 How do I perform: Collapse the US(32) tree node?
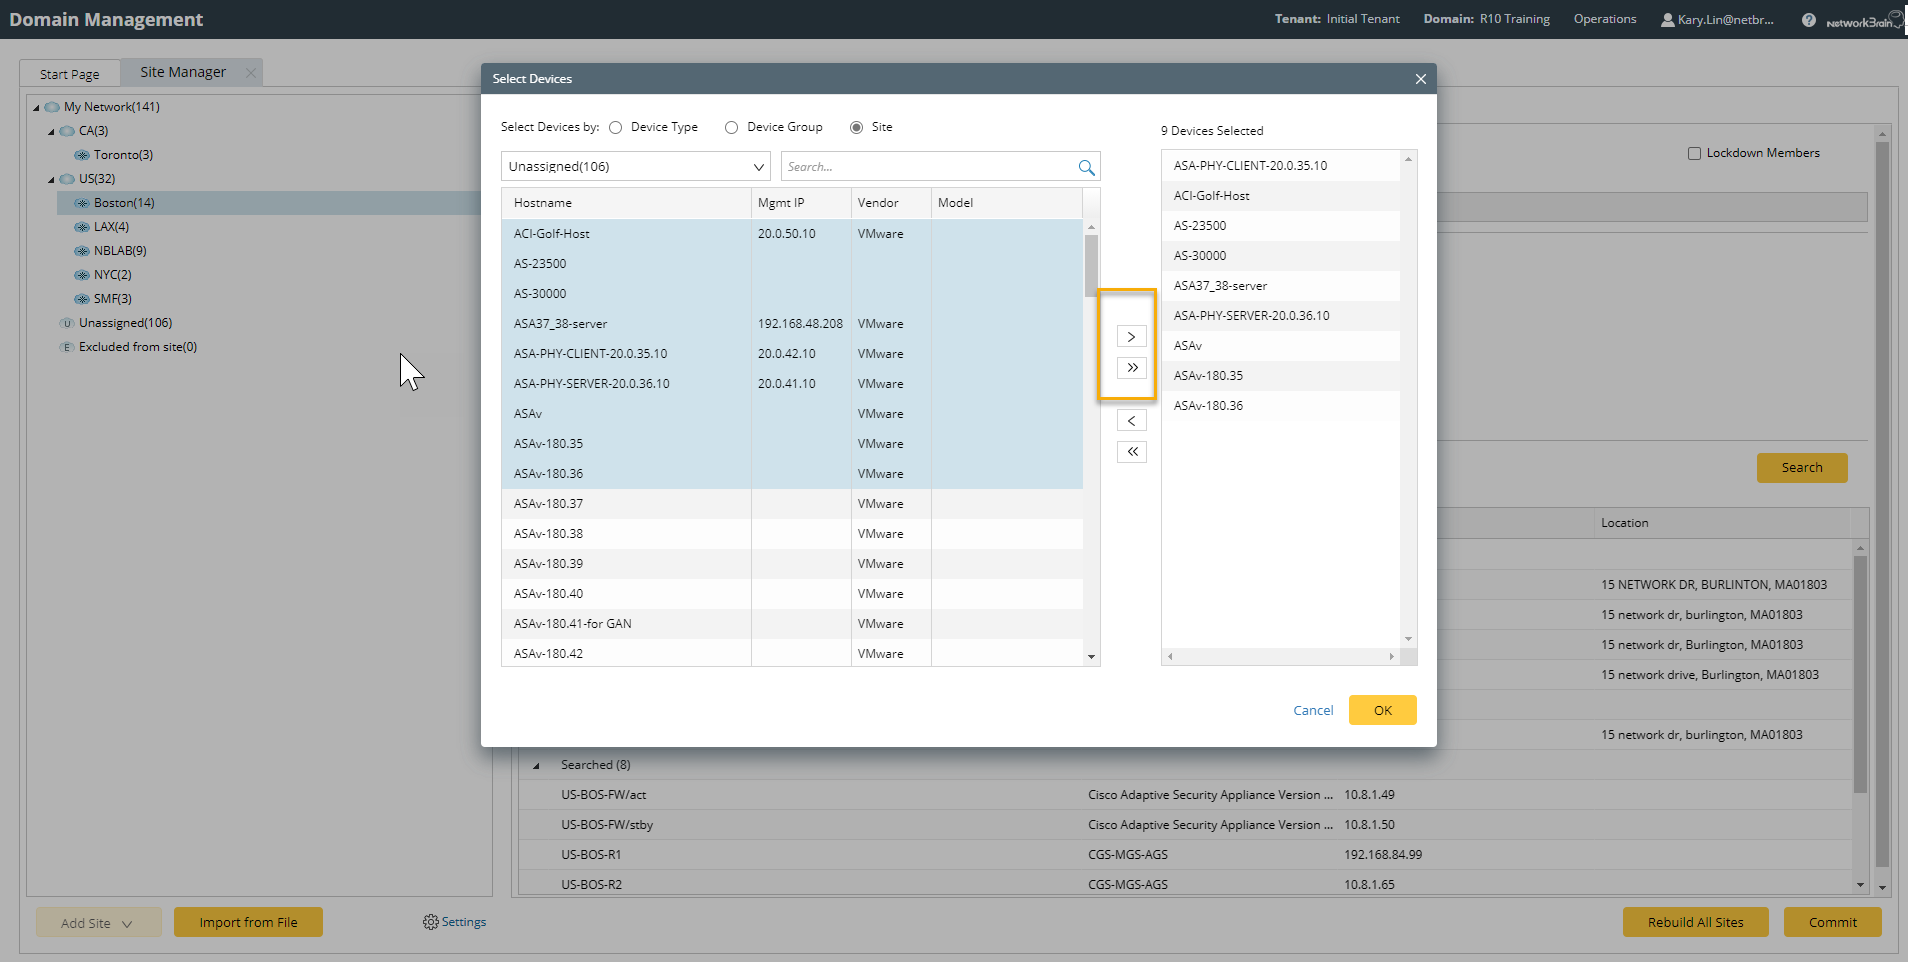[52, 180]
